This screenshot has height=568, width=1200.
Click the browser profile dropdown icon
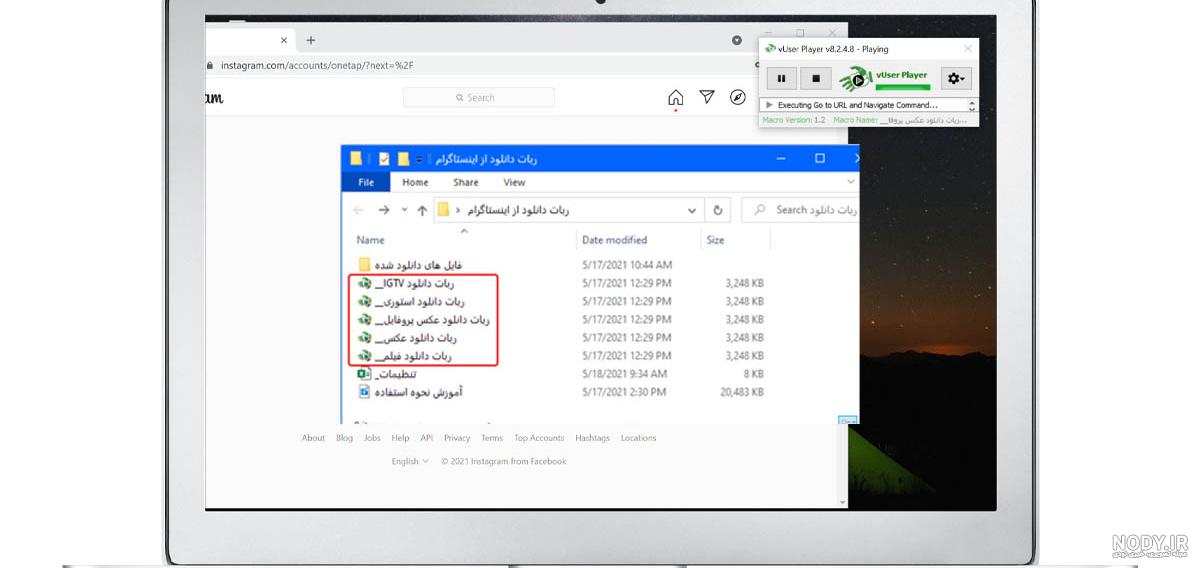point(737,40)
